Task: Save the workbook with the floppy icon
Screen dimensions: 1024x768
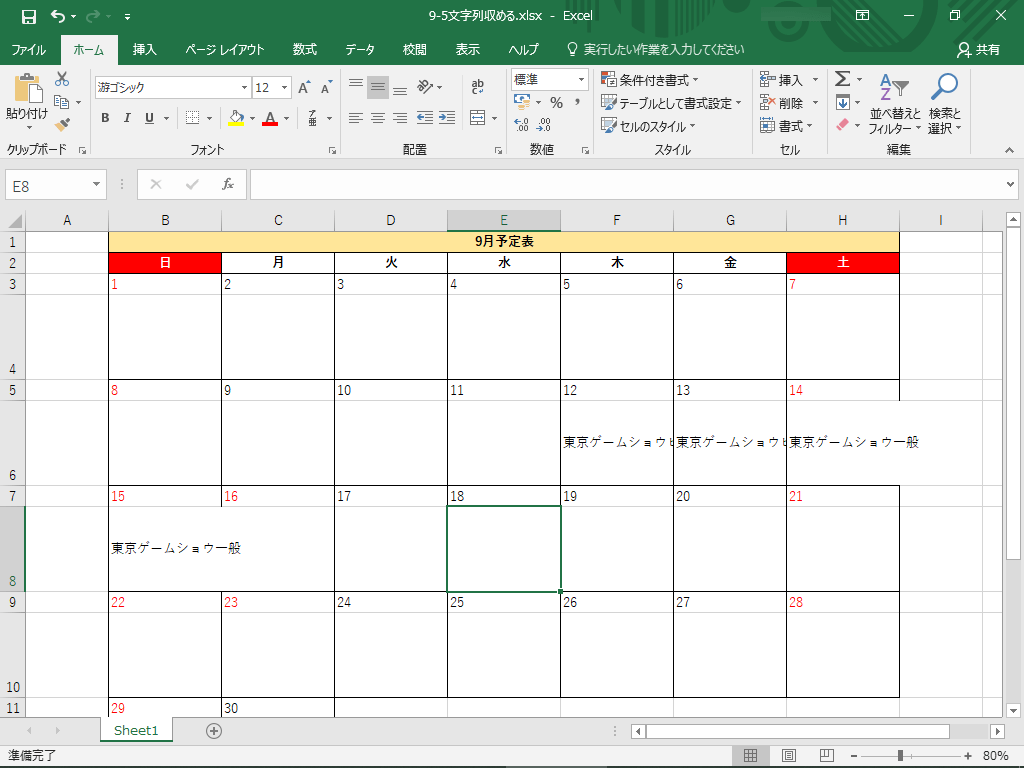Action: pyautogui.click(x=29, y=16)
